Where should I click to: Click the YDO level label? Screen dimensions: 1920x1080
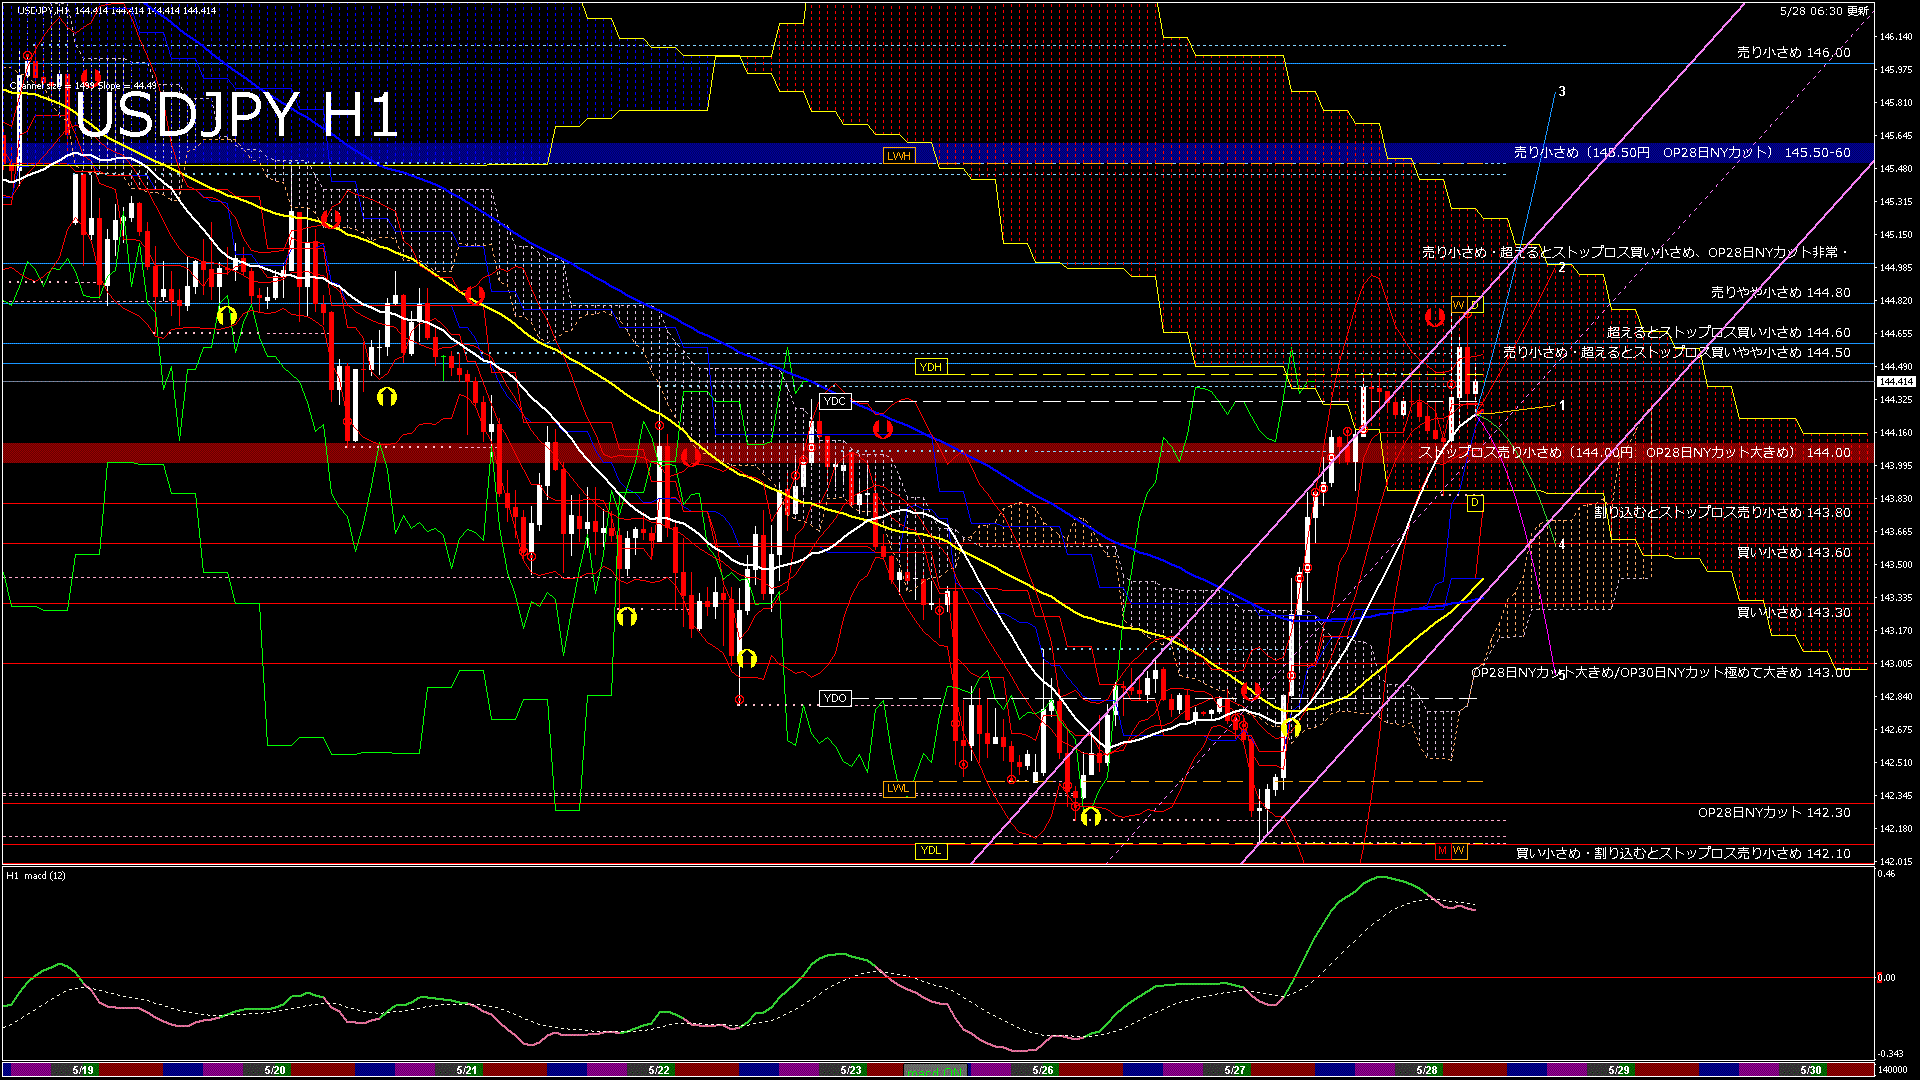(x=834, y=698)
